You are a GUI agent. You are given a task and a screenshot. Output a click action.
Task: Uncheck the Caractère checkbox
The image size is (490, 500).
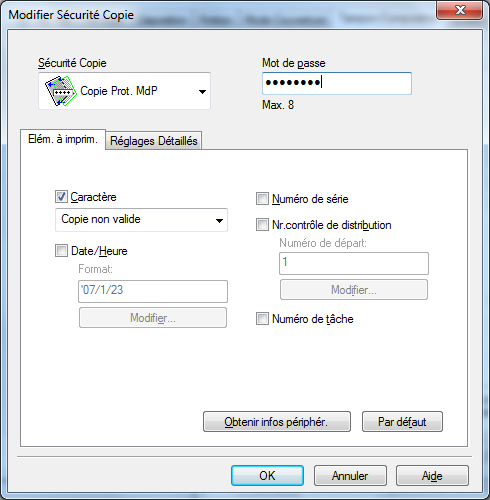[x=61, y=197]
